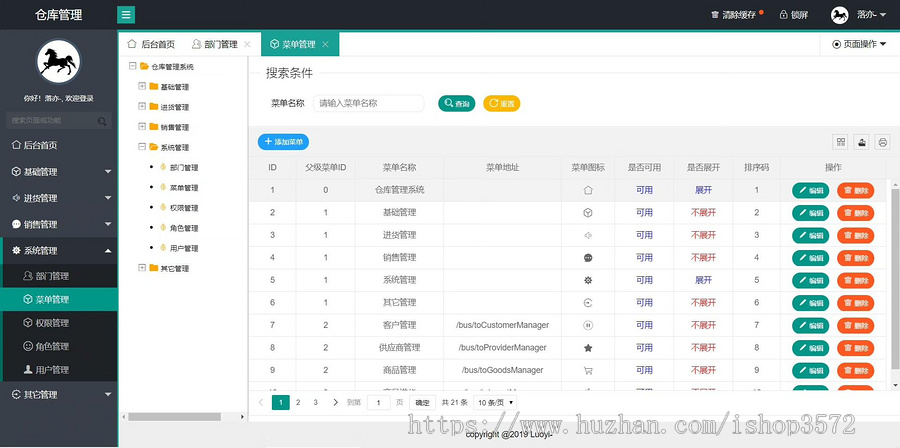
Task: Click the chat bubble icon in 销售管理 row
Action: pyautogui.click(x=588, y=258)
